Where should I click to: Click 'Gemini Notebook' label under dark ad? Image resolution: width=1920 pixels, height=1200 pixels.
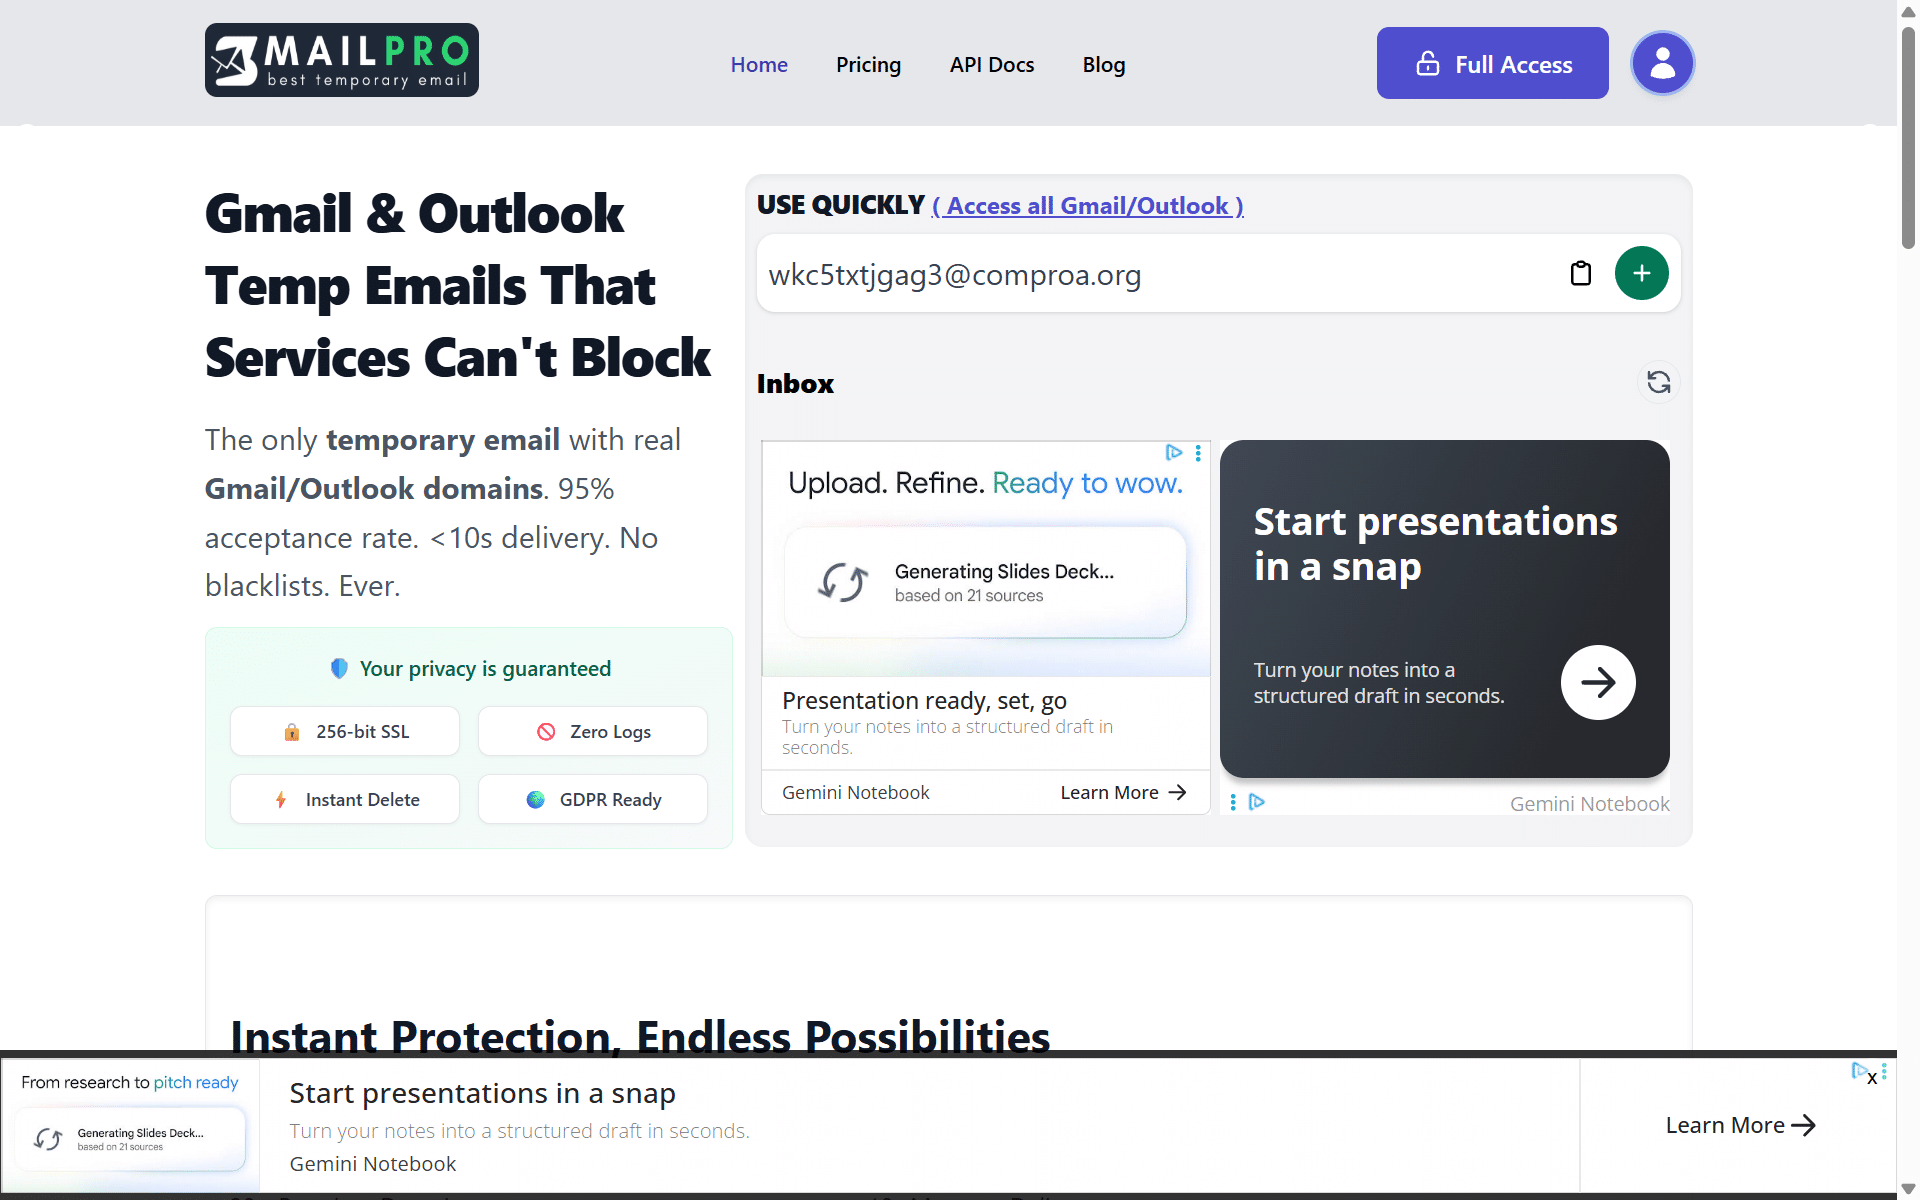click(x=1589, y=804)
